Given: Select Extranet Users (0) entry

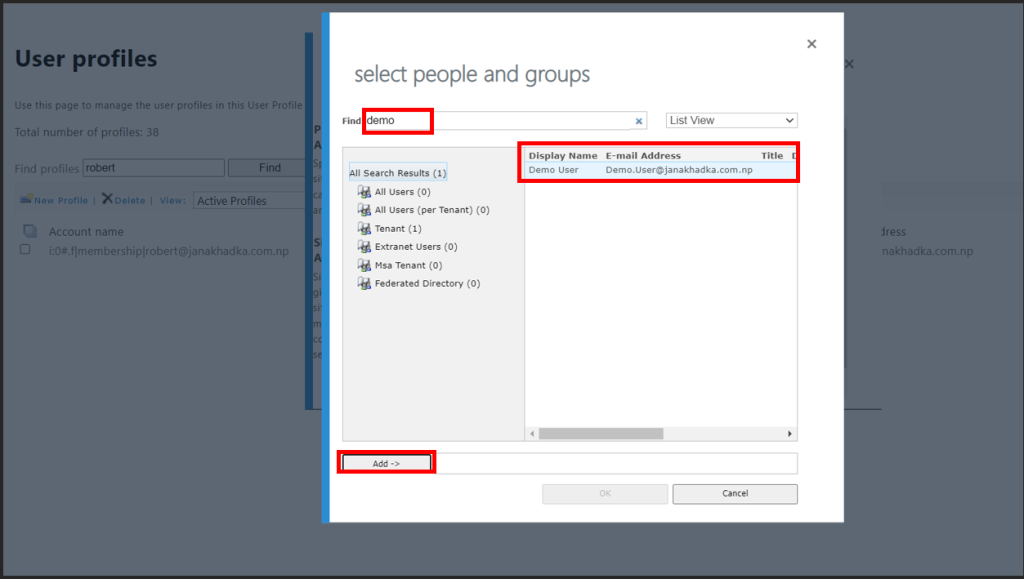Looking at the screenshot, I should click(416, 247).
